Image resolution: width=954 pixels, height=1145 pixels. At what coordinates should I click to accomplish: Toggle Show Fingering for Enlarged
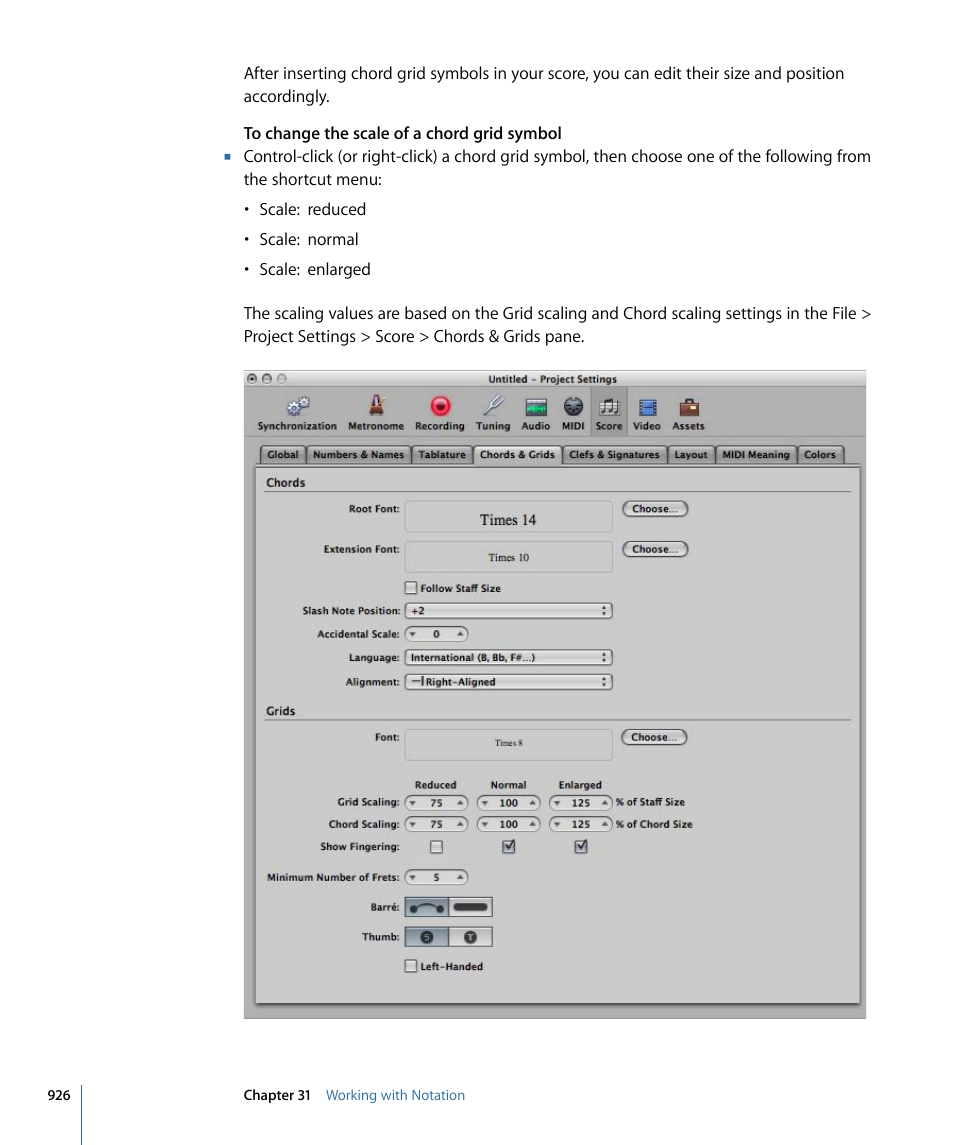click(581, 846)
